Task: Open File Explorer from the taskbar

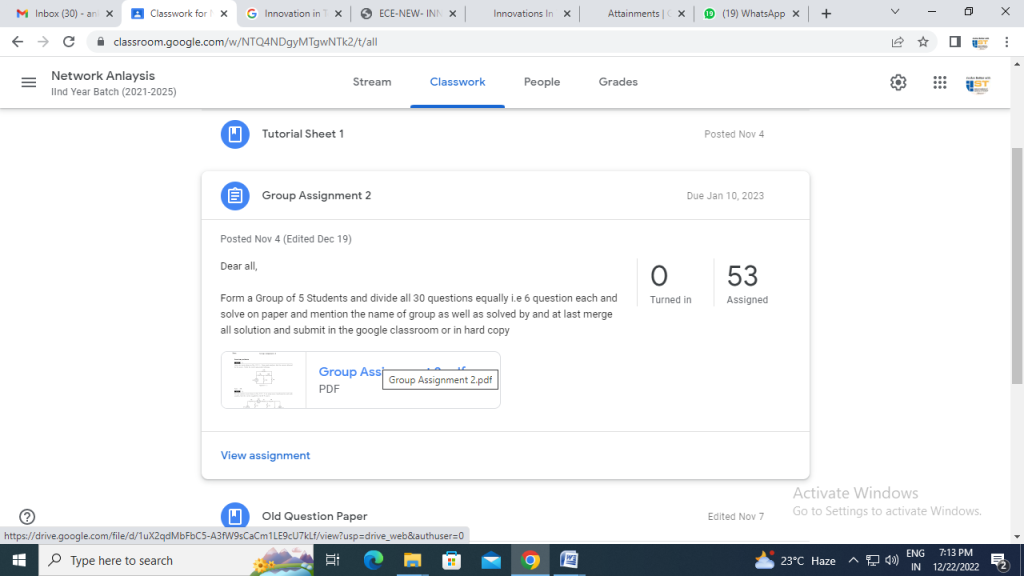Action: click(x=412, y=560)
